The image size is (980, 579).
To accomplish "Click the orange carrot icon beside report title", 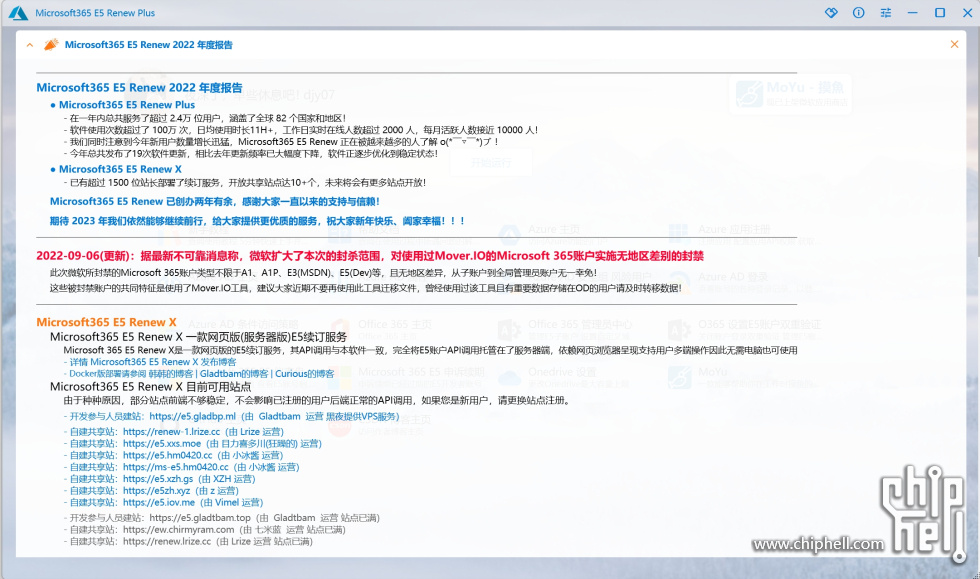I will point(51,44).
